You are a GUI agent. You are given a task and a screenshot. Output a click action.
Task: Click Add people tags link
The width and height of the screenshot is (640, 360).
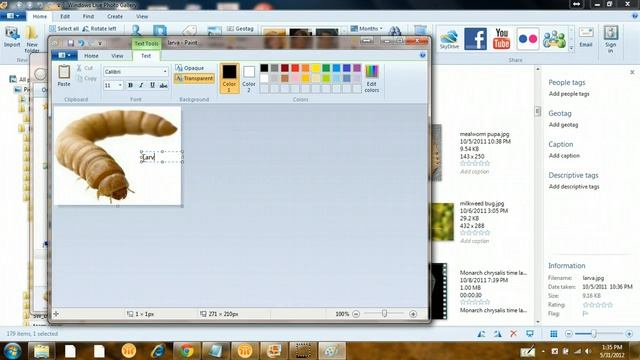[x=569, y=94]
